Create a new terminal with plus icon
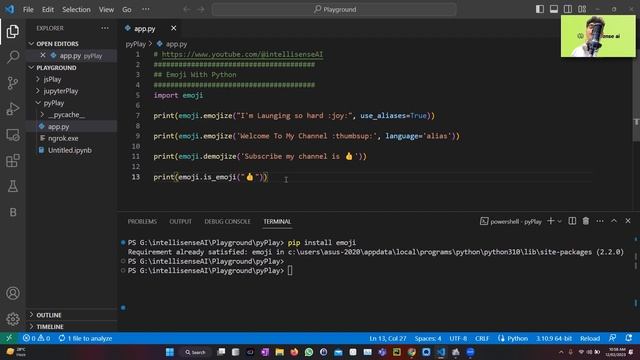Image resolution: width=640 pixels, height=360 pixels. (551, 221)
